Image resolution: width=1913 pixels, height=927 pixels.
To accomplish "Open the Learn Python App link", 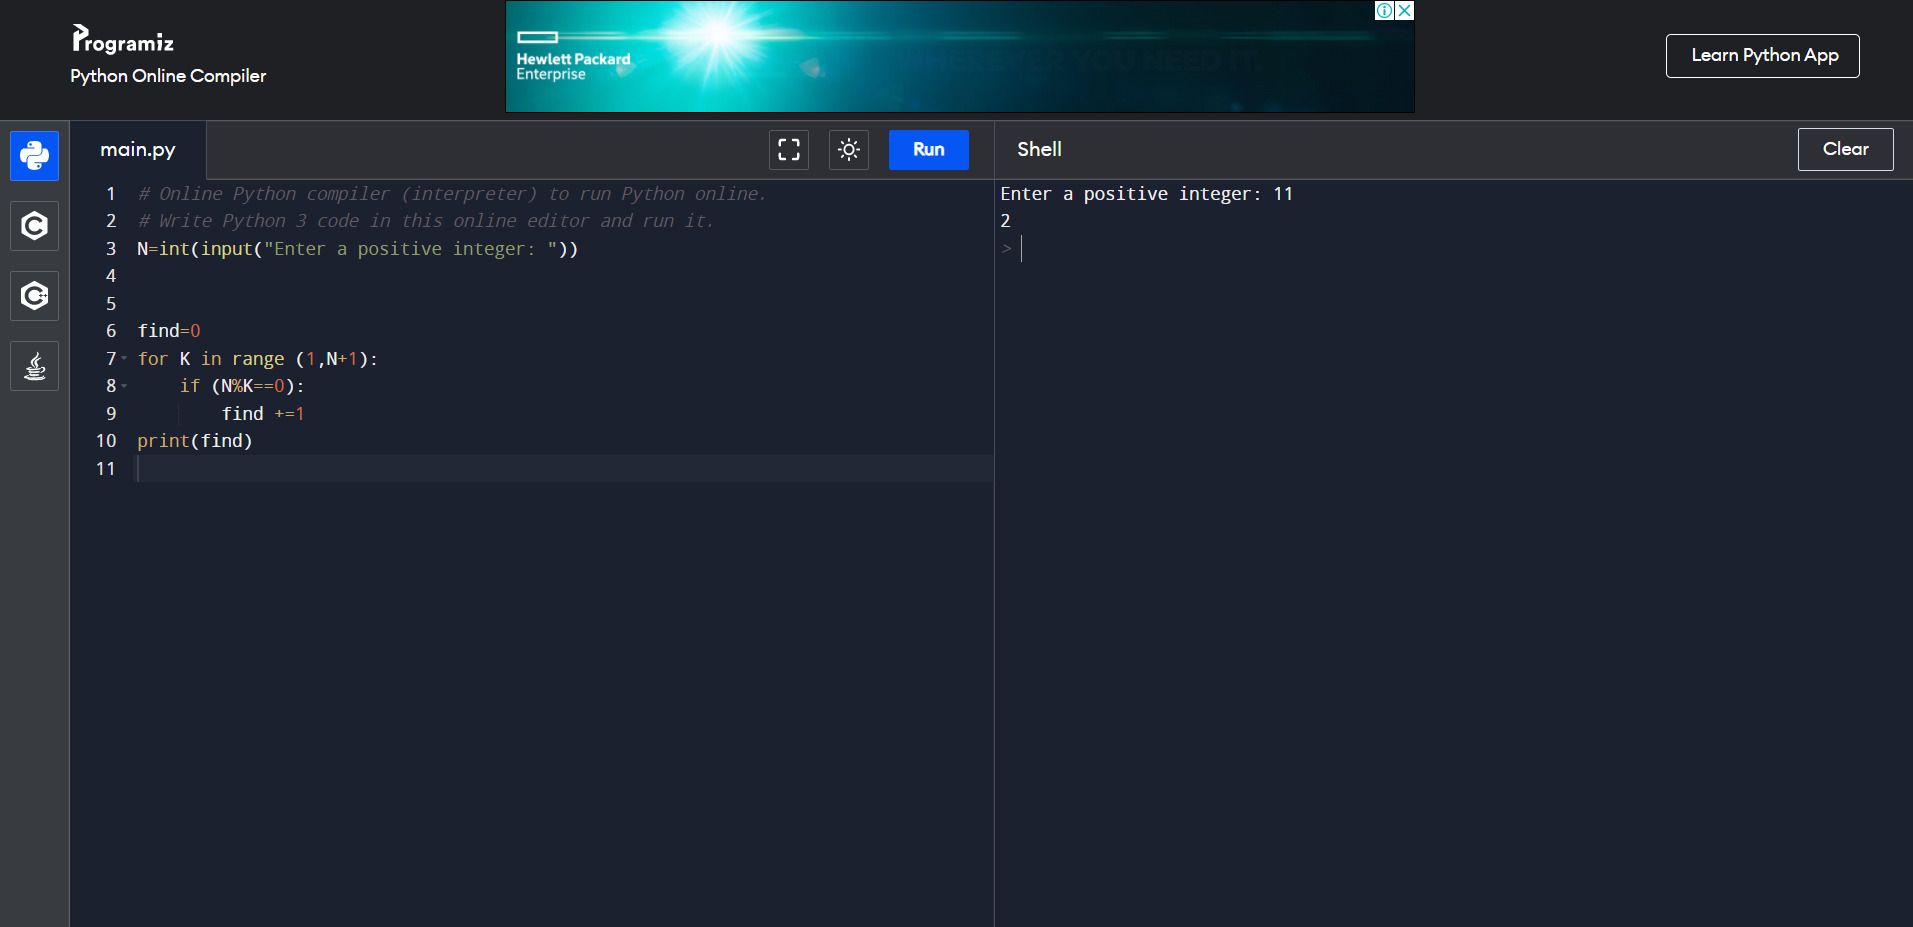I will [1762, 56].
